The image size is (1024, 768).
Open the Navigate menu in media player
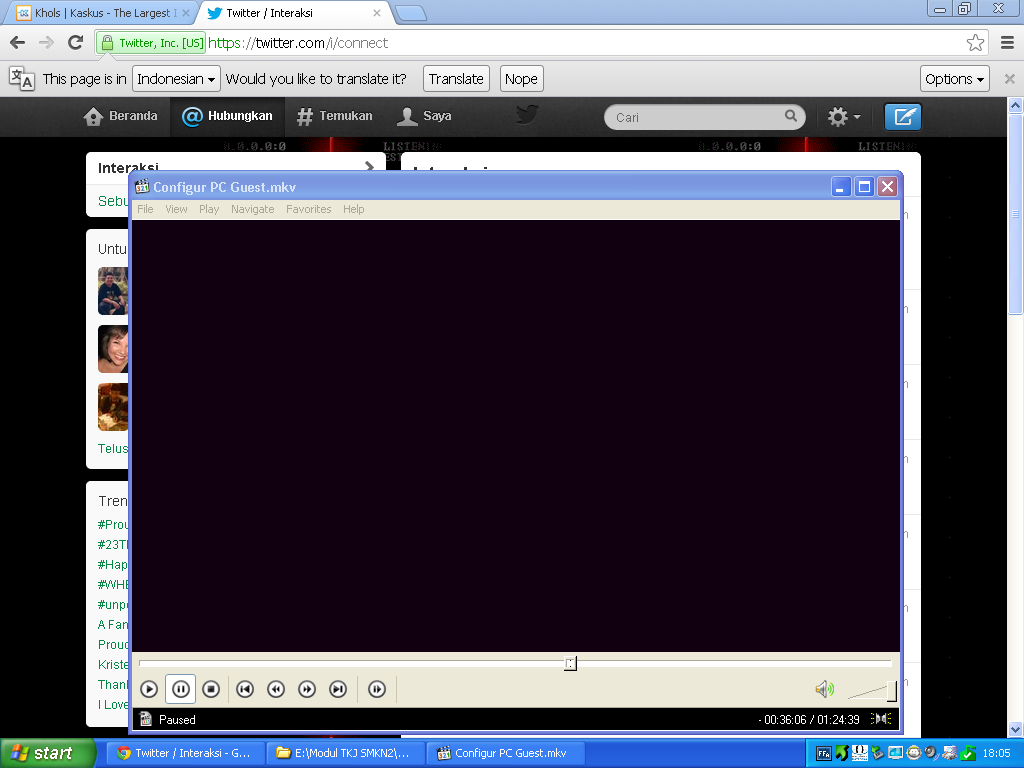252,209
